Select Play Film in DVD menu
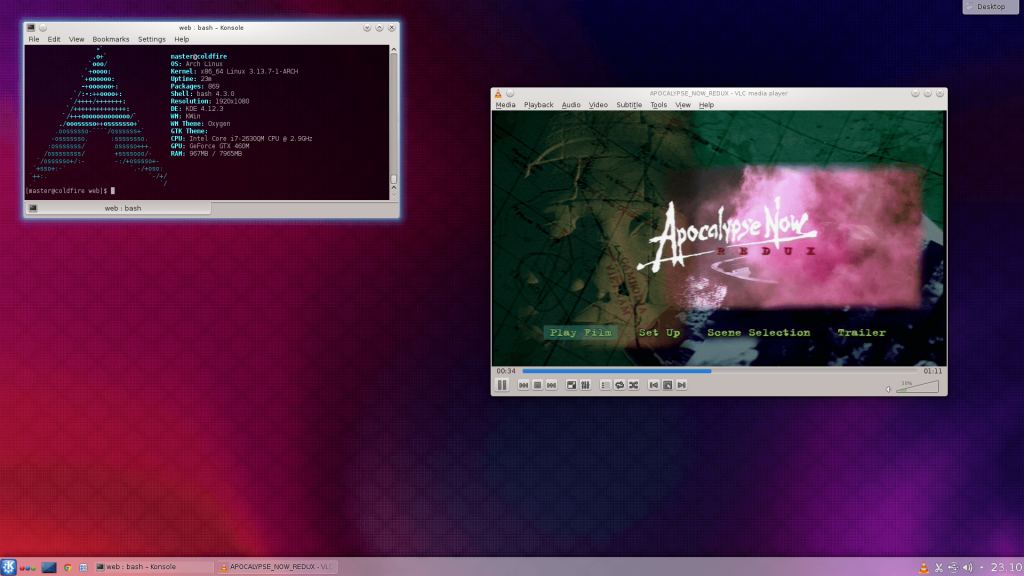 581,332
